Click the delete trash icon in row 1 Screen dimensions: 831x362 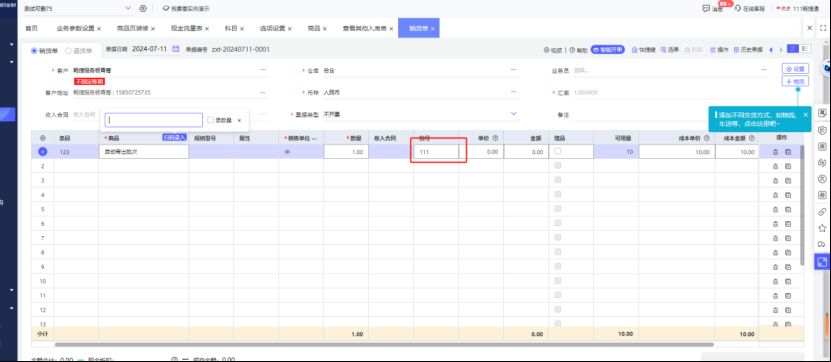pos(775,152)
